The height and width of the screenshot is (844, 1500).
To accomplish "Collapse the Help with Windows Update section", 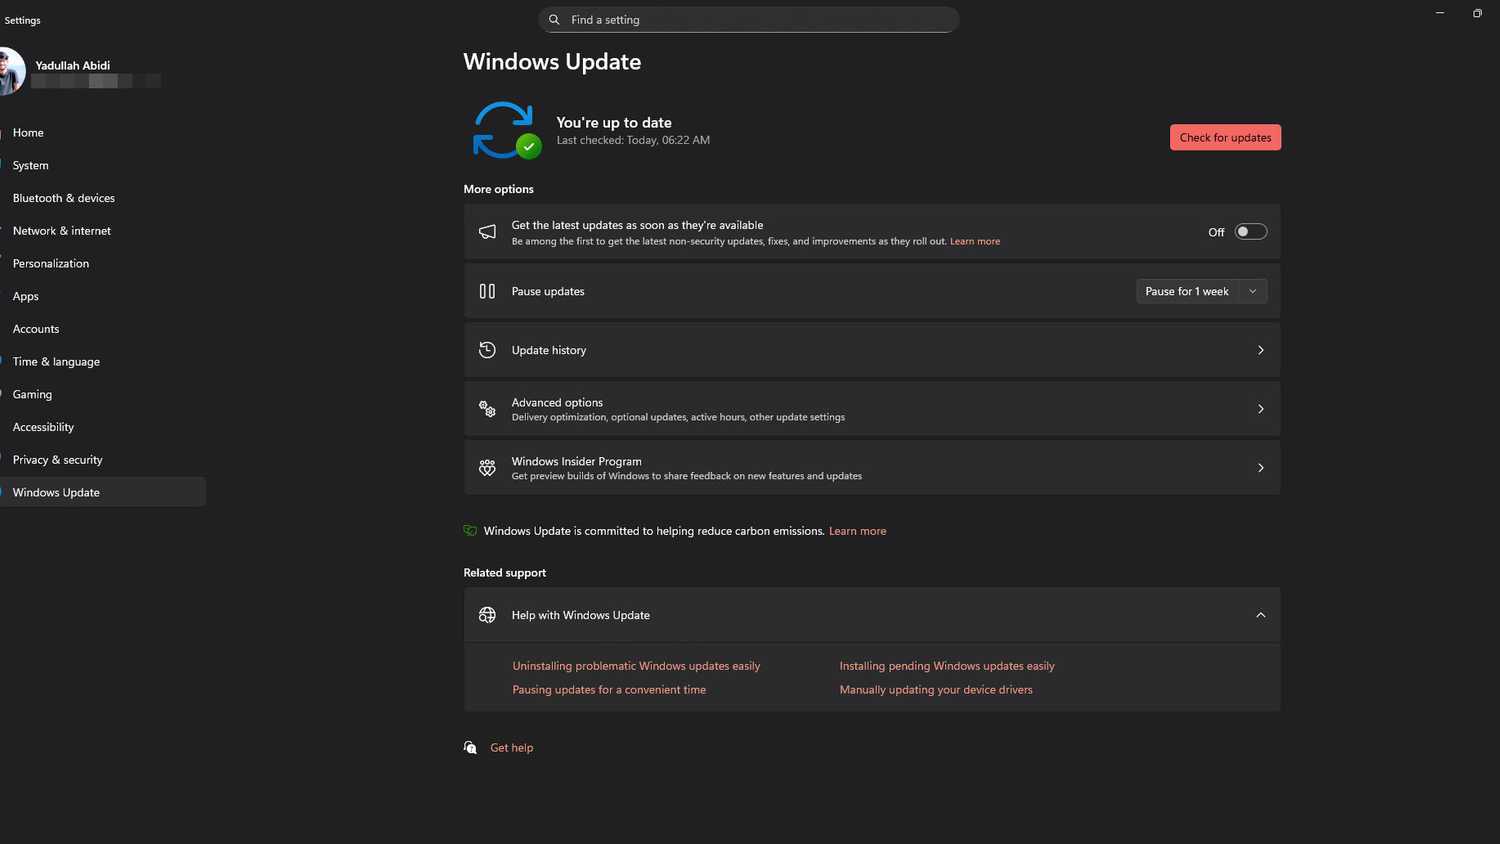I will pyautogui.click(x=1260, y=615).
